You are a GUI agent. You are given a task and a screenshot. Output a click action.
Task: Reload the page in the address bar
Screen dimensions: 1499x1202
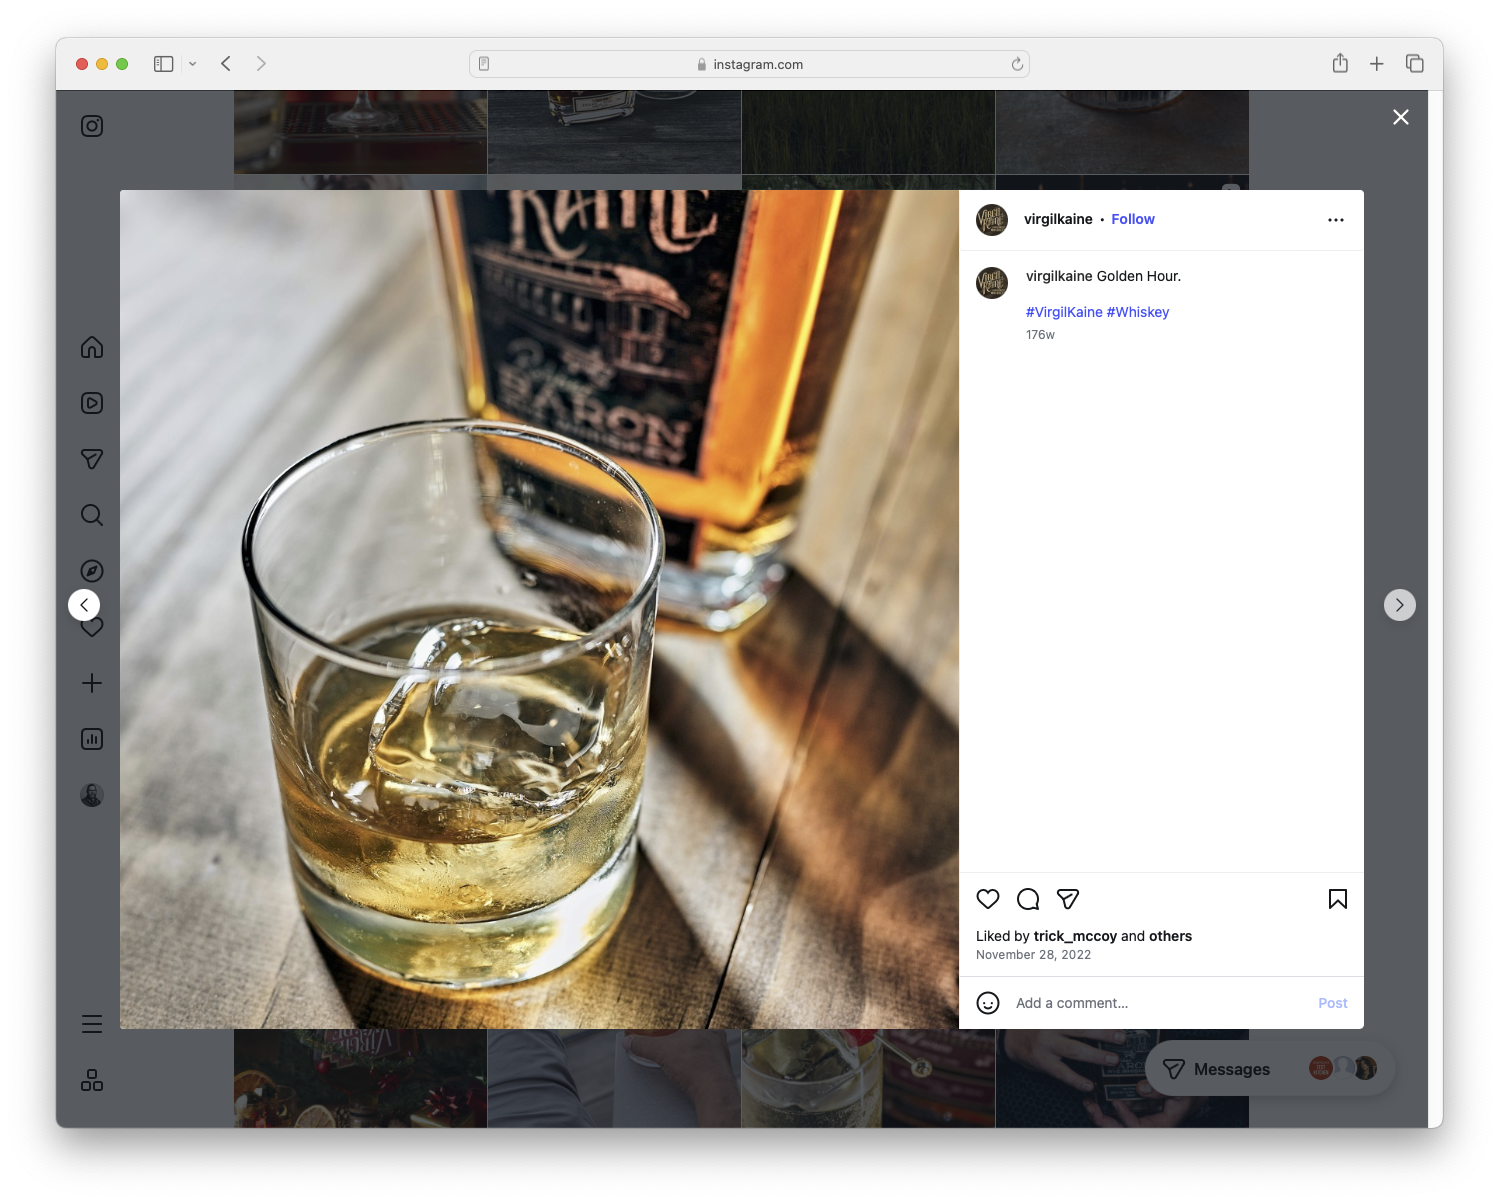tap(1016, 63)
